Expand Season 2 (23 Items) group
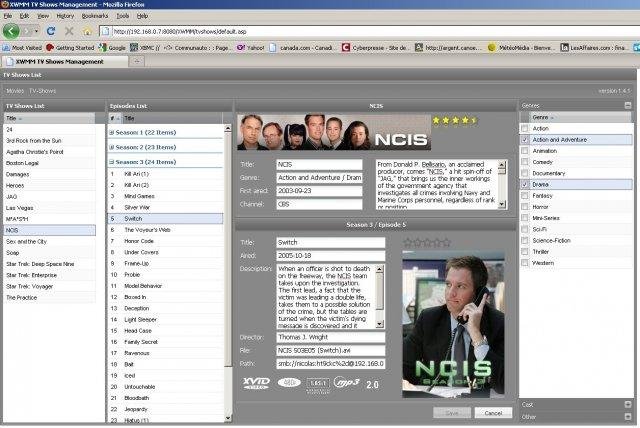Viewport: 640px width, 428px height. (x=112, y=147)
